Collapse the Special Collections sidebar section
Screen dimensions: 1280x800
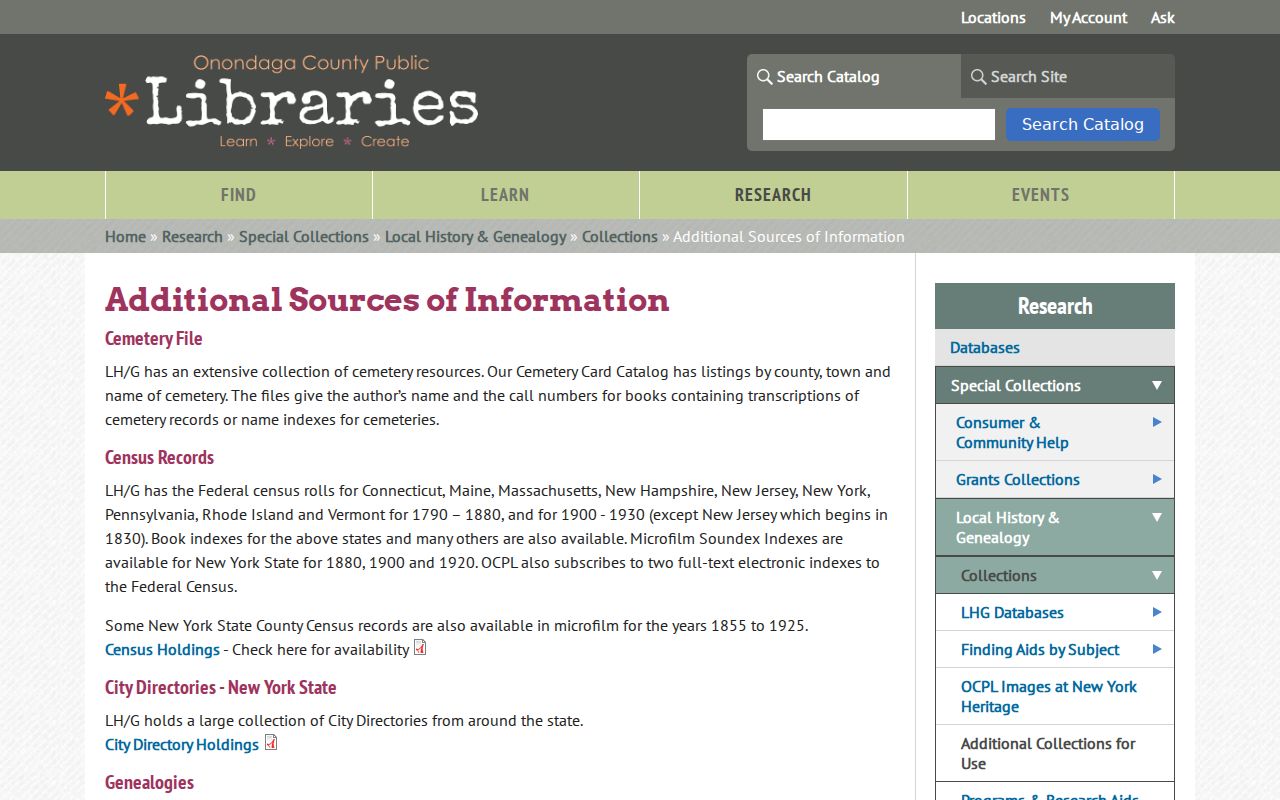[x=1156, y=385]
